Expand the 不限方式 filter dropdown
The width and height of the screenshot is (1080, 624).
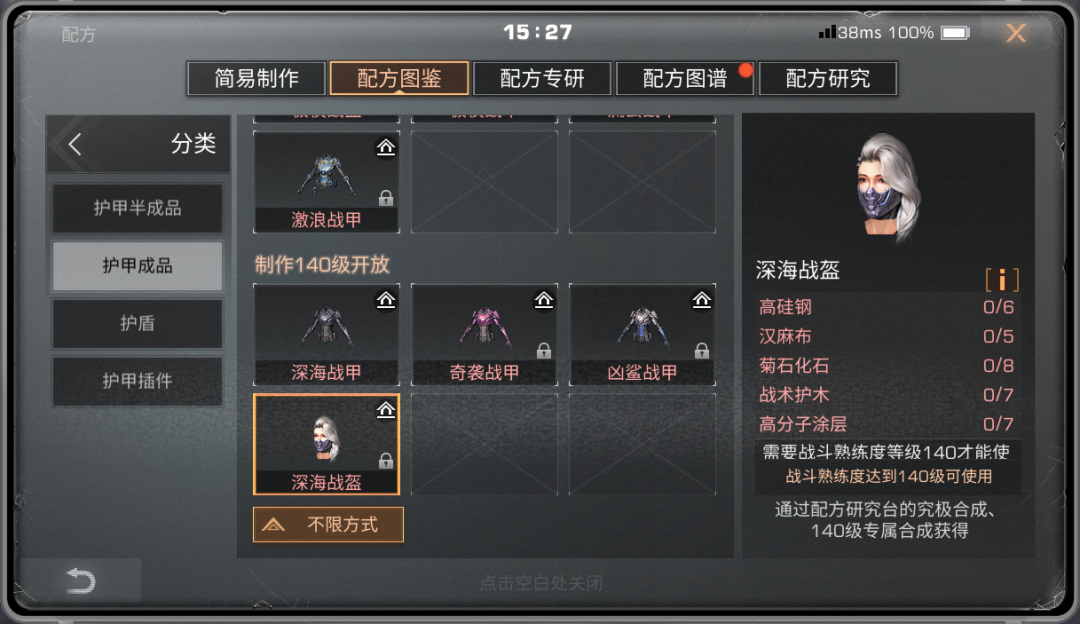[x=328, y=525]
